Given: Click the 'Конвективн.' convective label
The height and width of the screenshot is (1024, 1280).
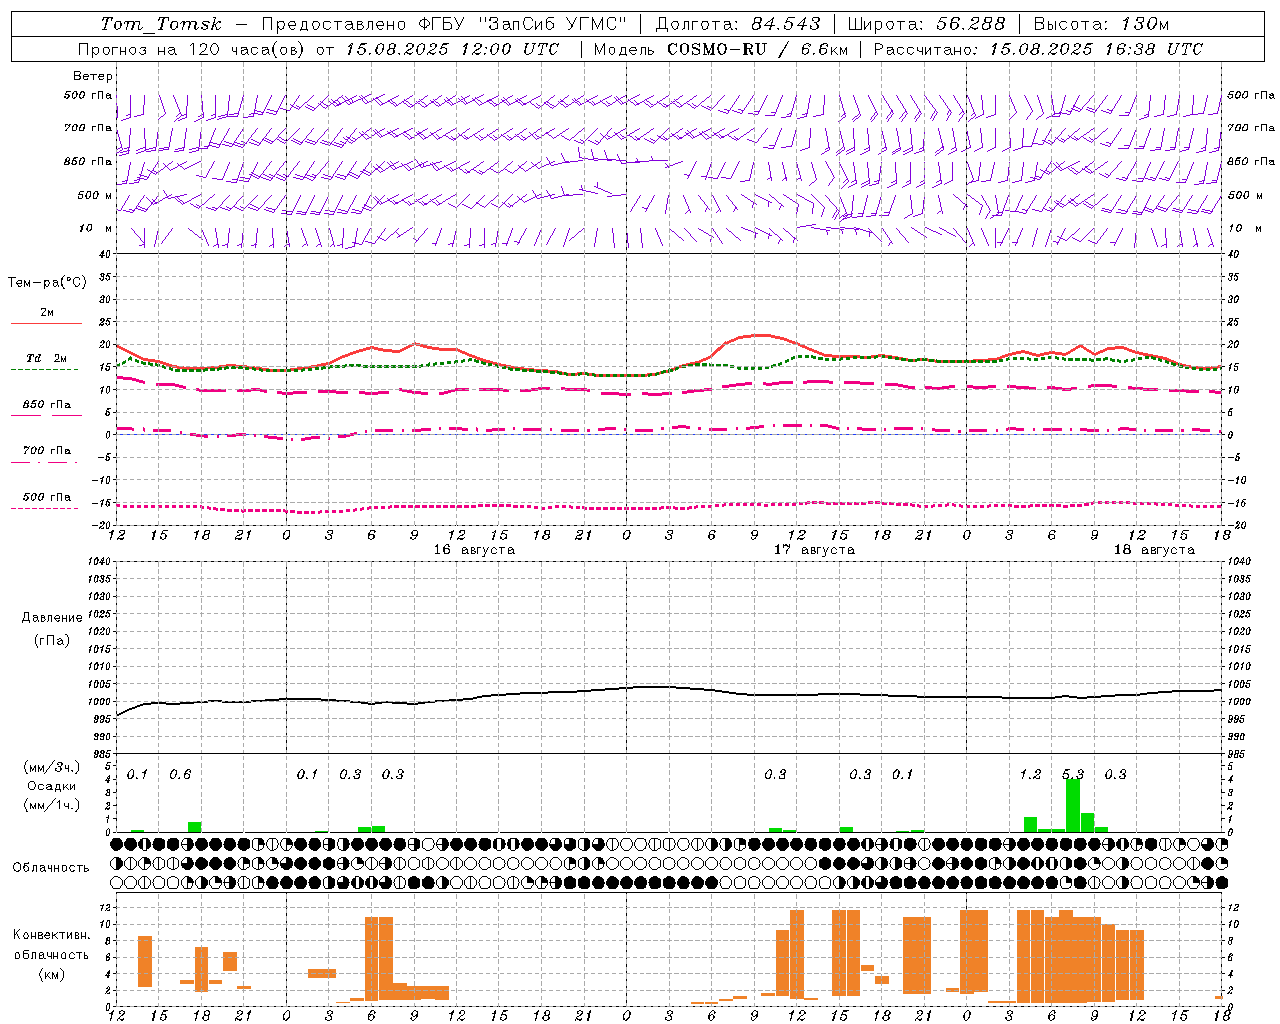Looking at the screenshot, I should click(x=52, y=935).
